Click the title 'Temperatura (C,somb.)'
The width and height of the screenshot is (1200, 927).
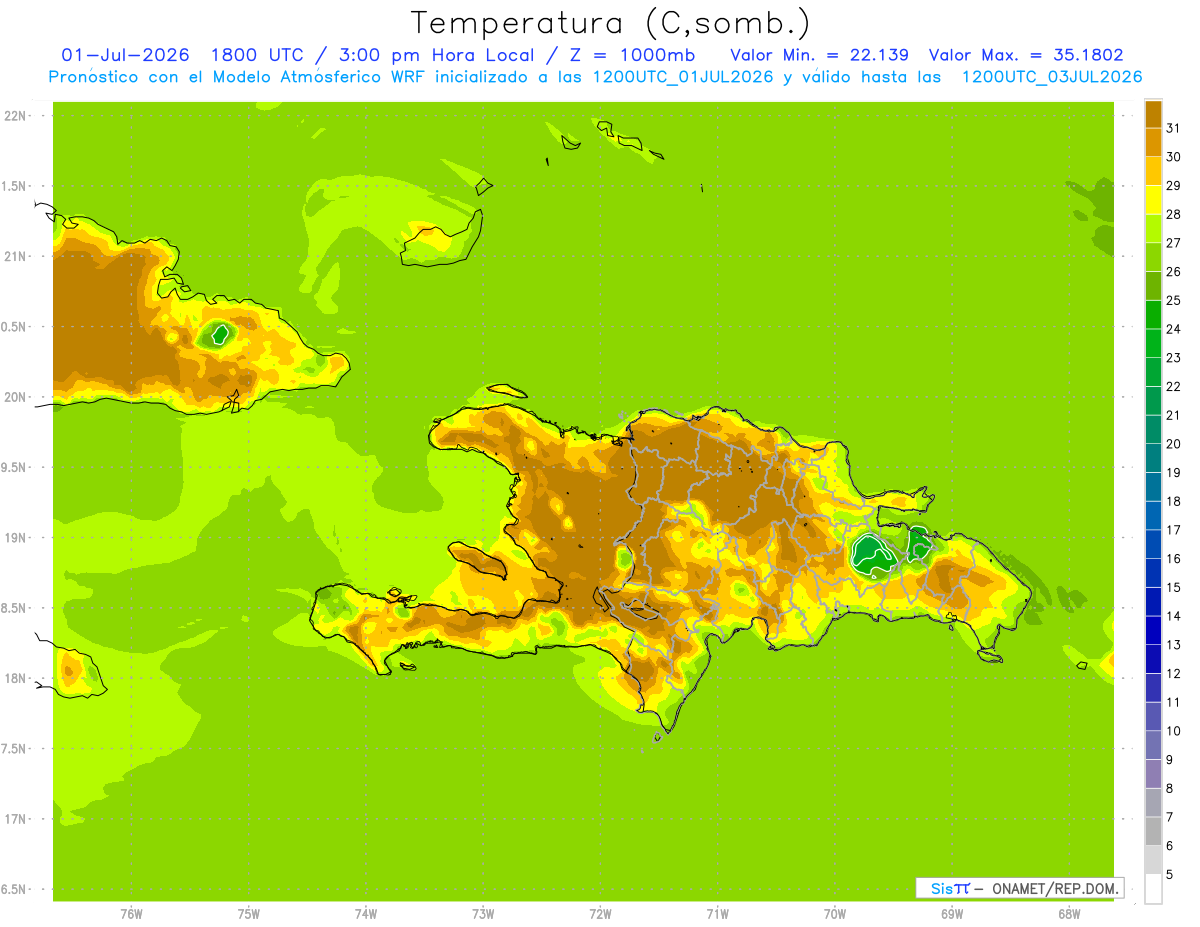610,22
